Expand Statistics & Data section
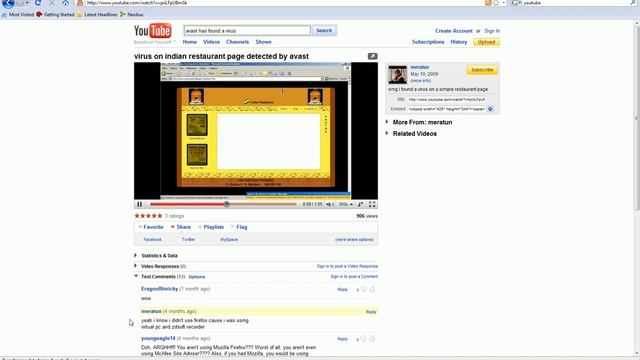 pyautogui.click(x=156, y=256)
